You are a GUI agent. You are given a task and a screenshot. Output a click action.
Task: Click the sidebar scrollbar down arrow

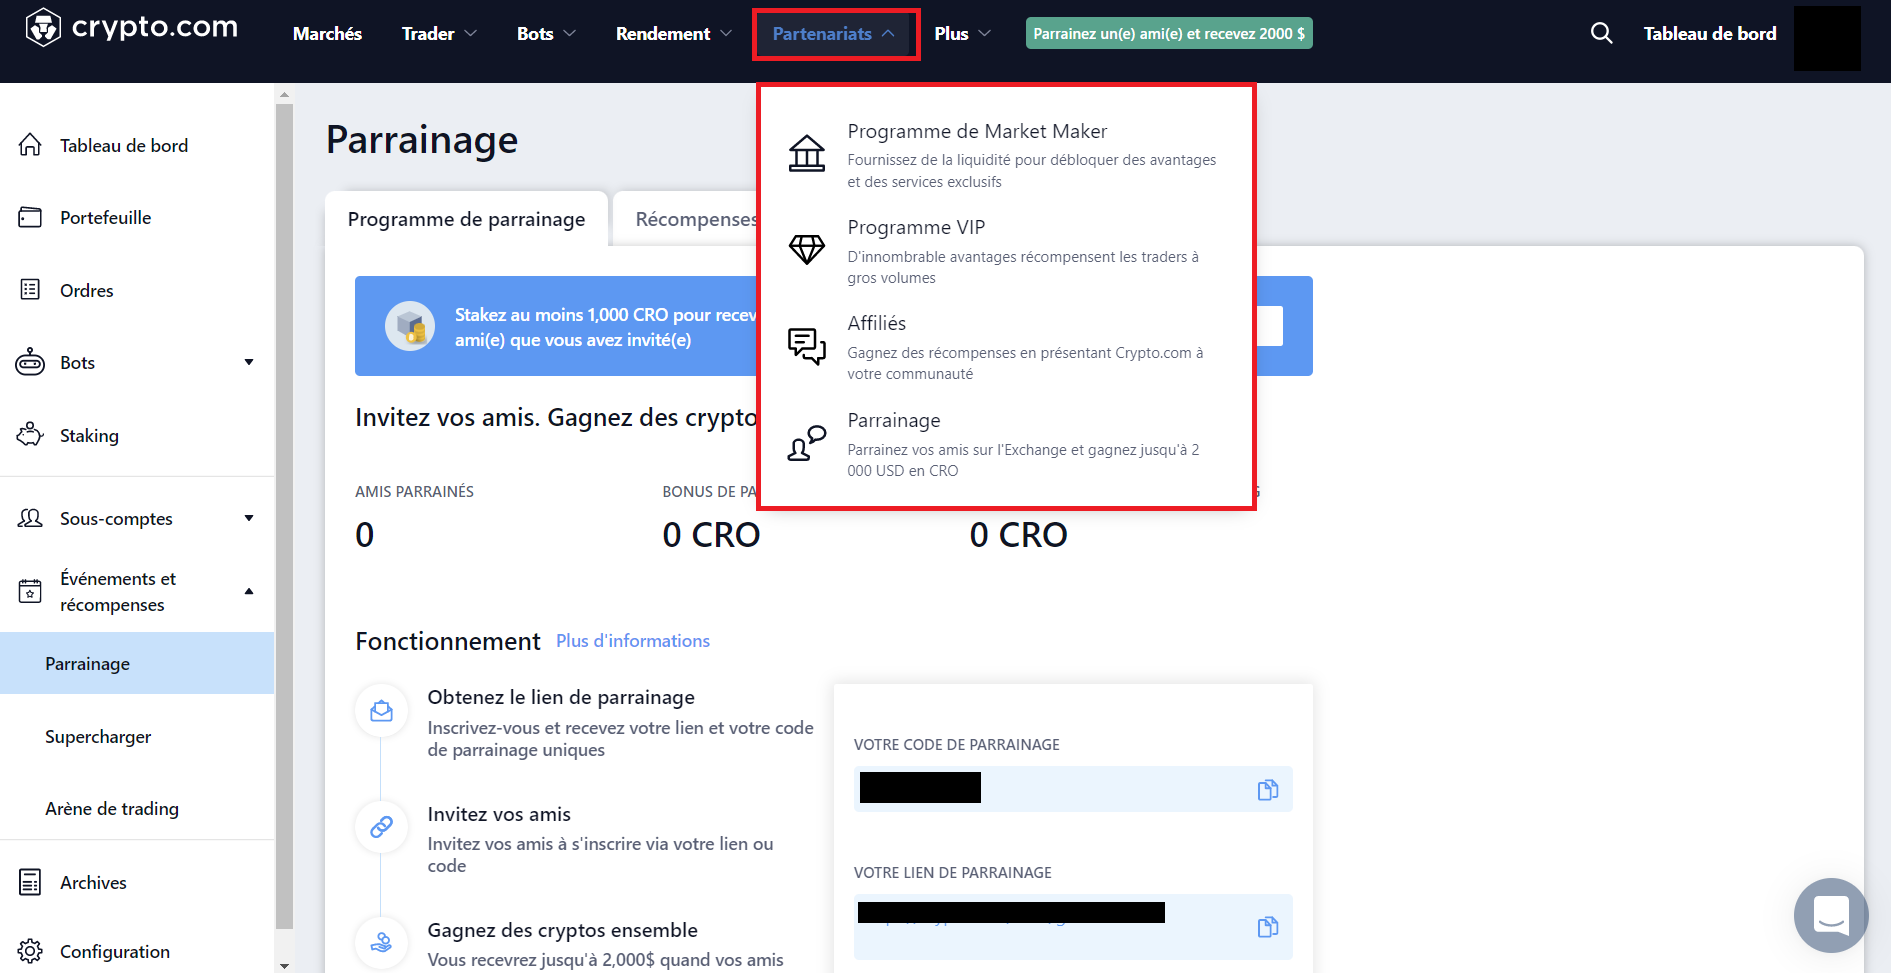[x=284, y=965]
